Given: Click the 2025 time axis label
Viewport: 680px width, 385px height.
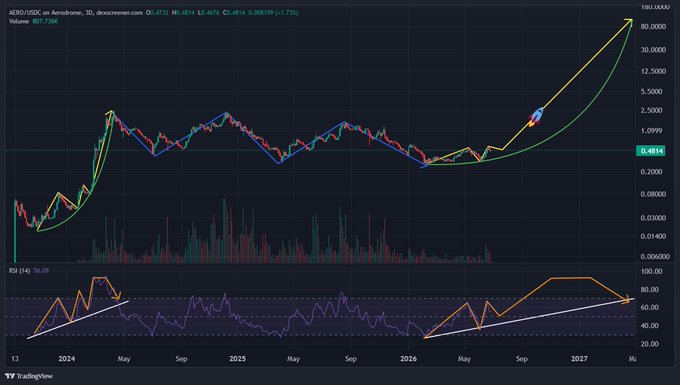Looking at the screenshot, I should click(237, 359).
